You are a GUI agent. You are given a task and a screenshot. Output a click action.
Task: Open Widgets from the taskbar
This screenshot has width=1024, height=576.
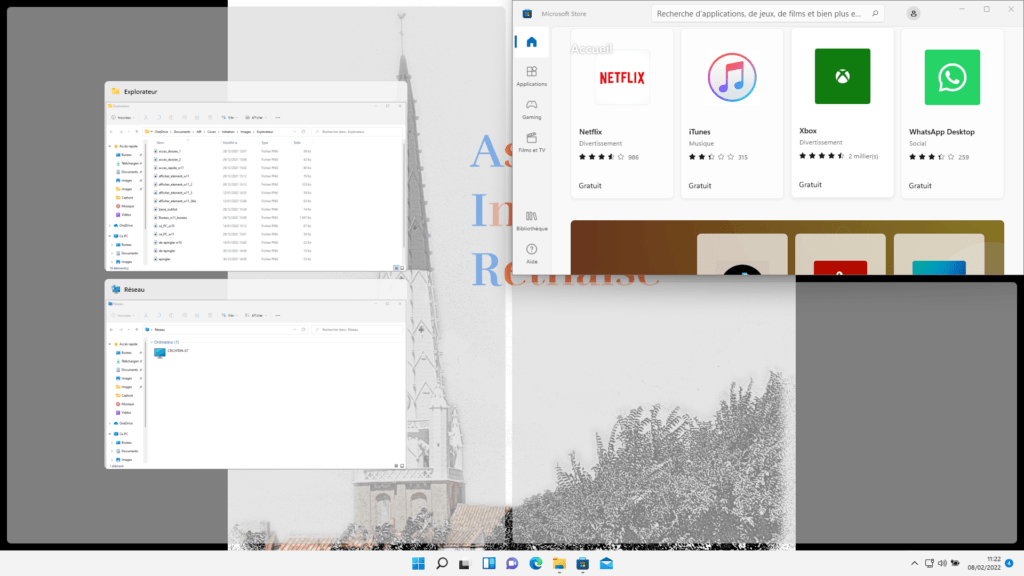coord(488,564)
